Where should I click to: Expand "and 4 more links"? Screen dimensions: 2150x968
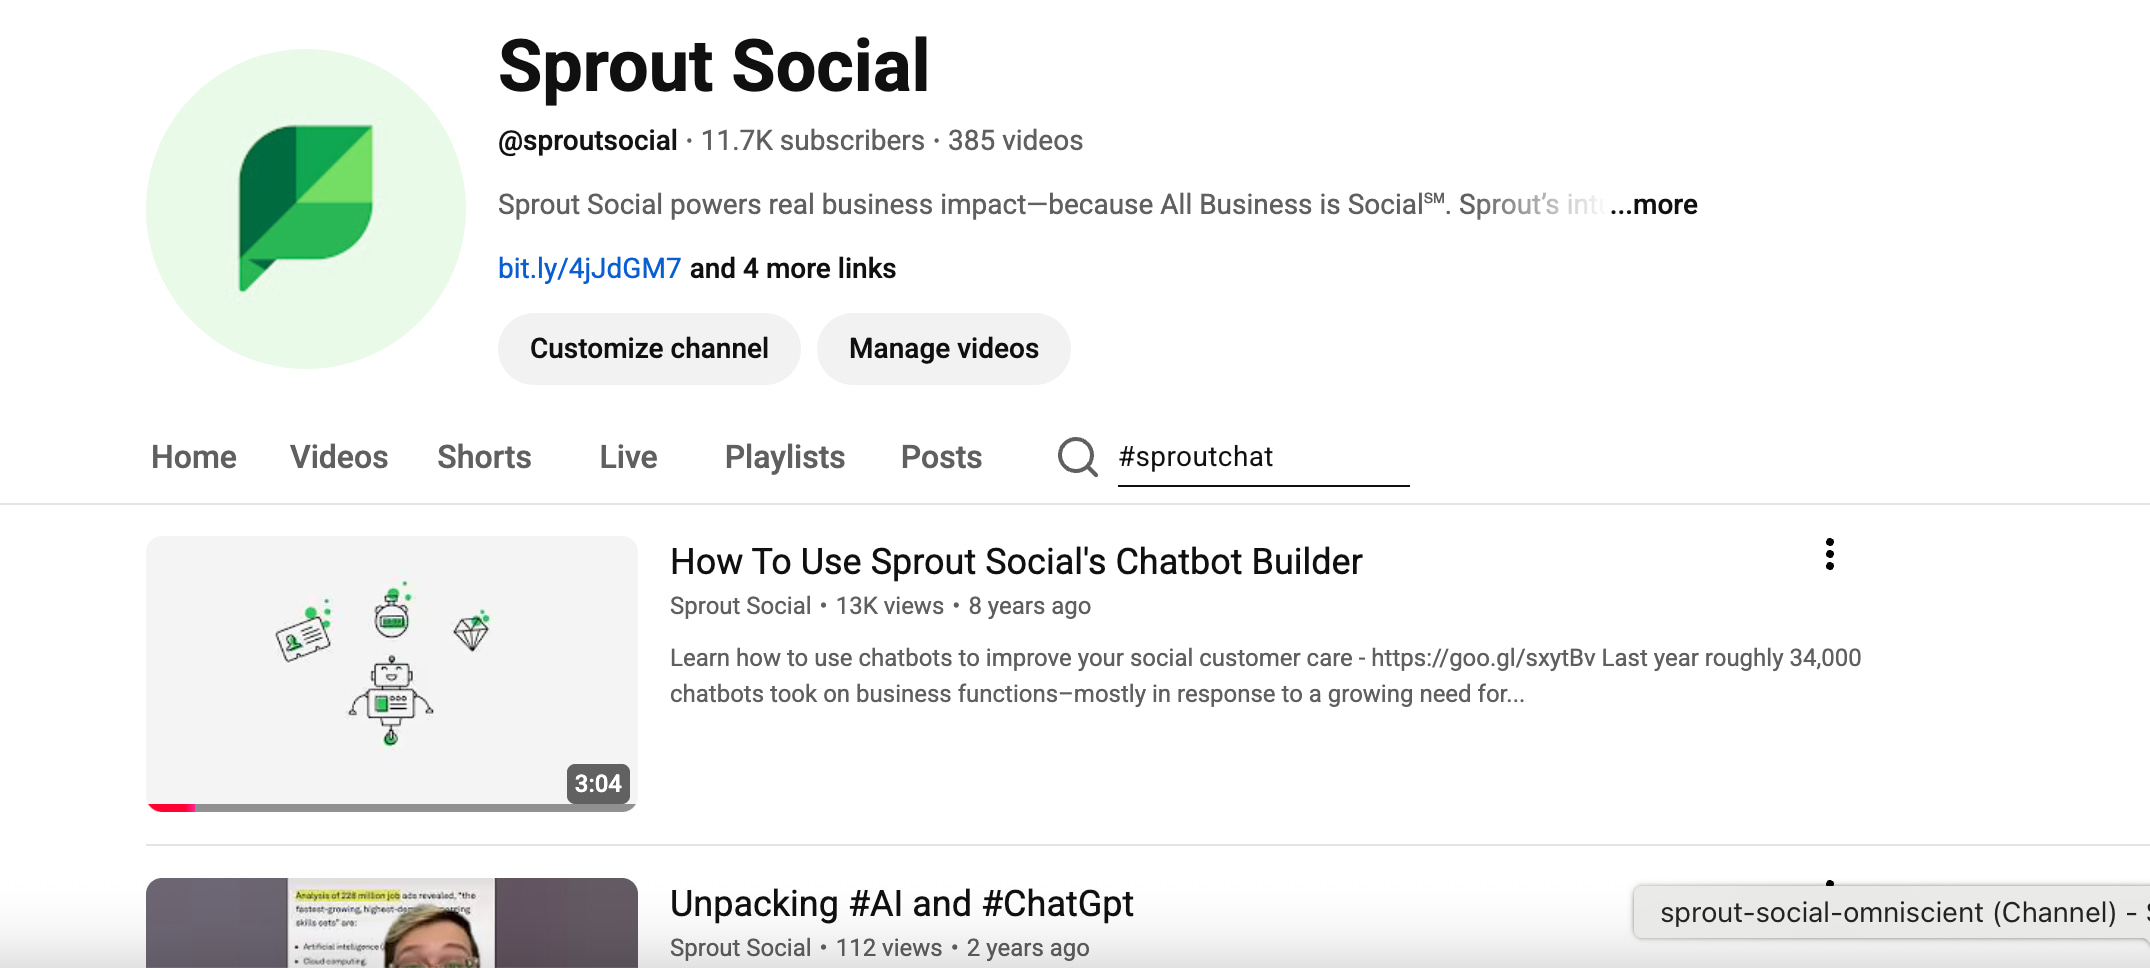792,268
